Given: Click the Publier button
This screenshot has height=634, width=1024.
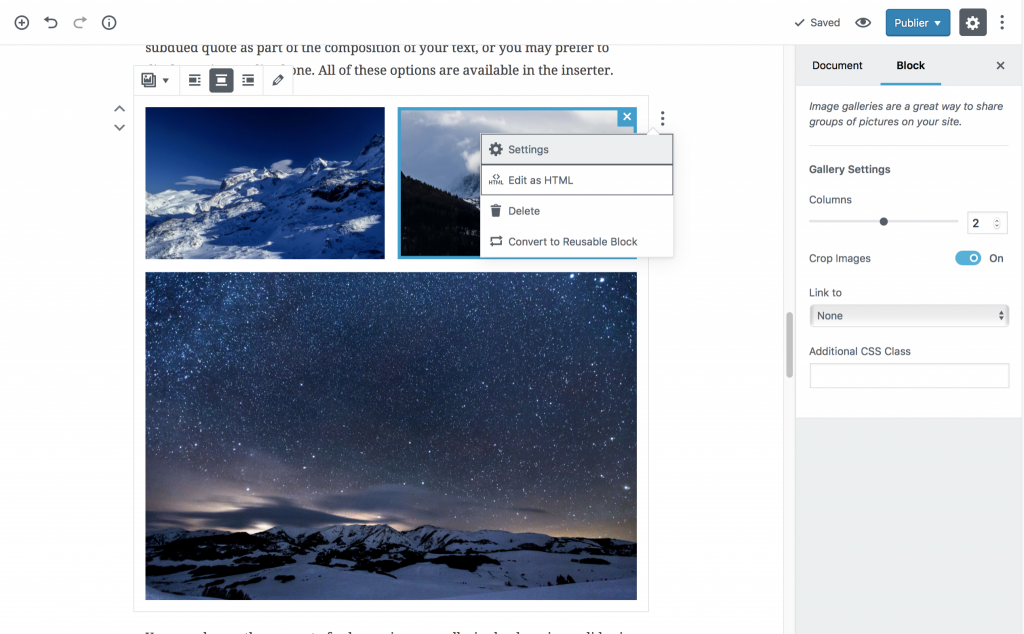Looking at the screenshot, I should [x=918, y=23].
